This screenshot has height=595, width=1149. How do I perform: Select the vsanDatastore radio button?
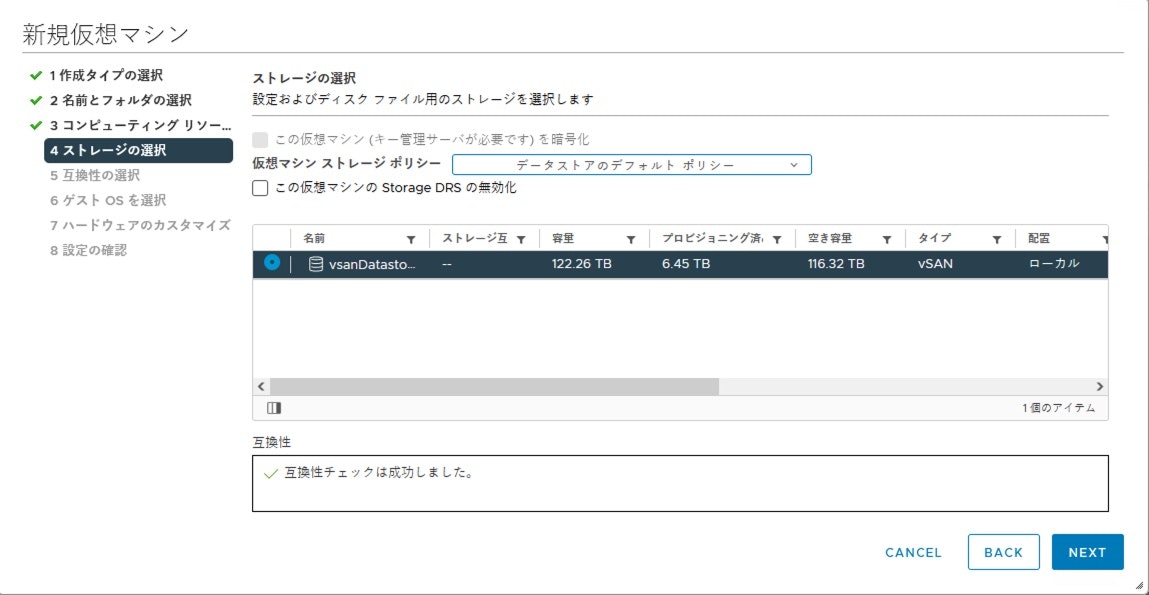pos(272,262)
